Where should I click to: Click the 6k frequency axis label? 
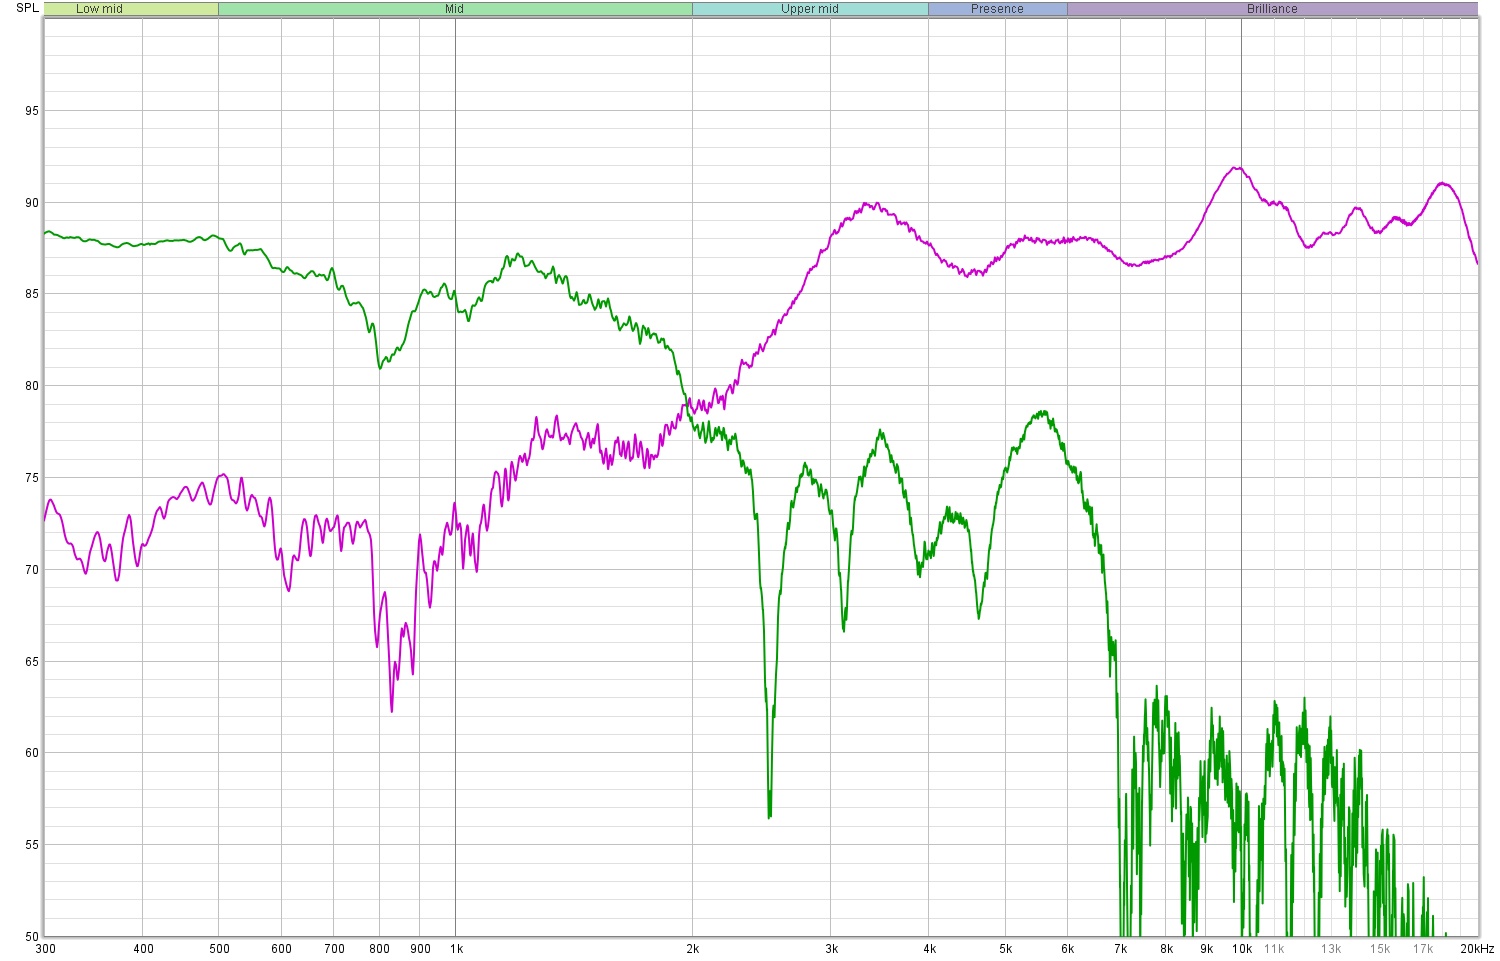coord(1068,949)
